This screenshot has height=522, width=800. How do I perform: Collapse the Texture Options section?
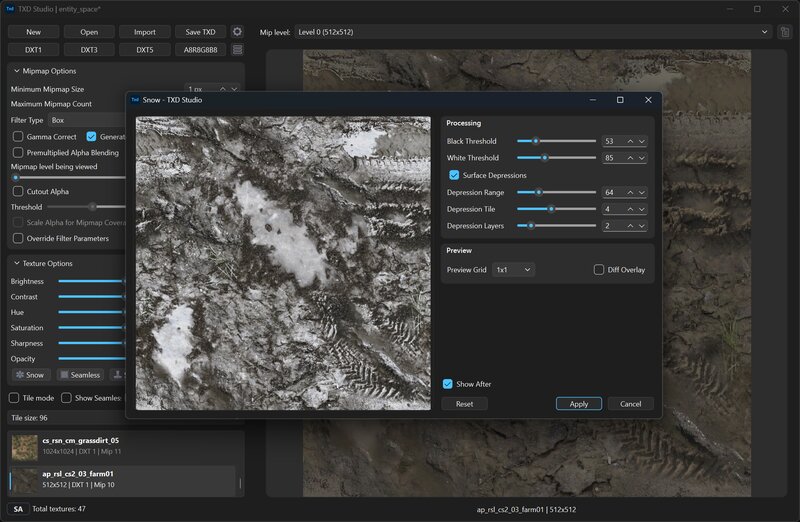tap(15, 264)
